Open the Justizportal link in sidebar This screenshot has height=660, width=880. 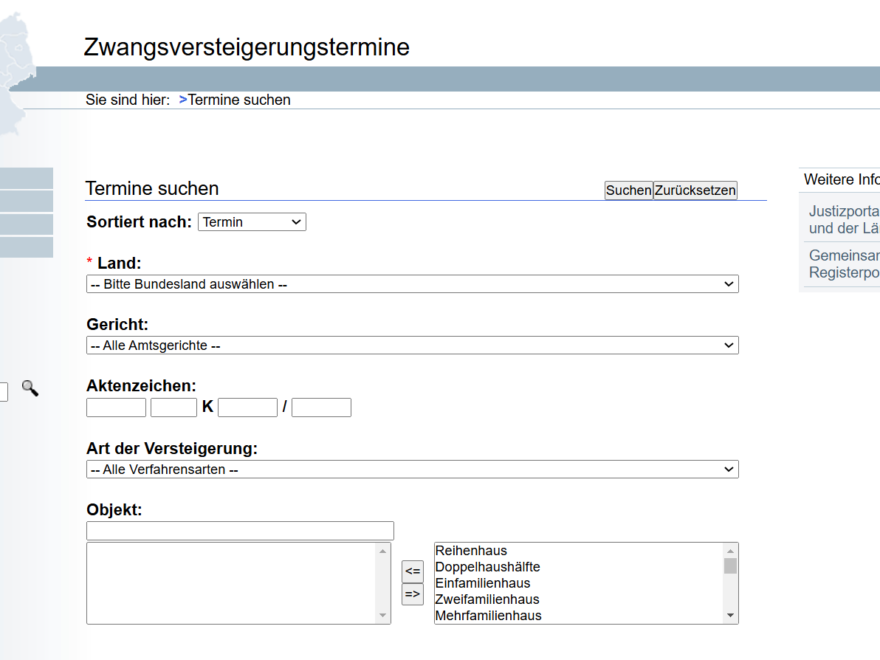point(843,211)
